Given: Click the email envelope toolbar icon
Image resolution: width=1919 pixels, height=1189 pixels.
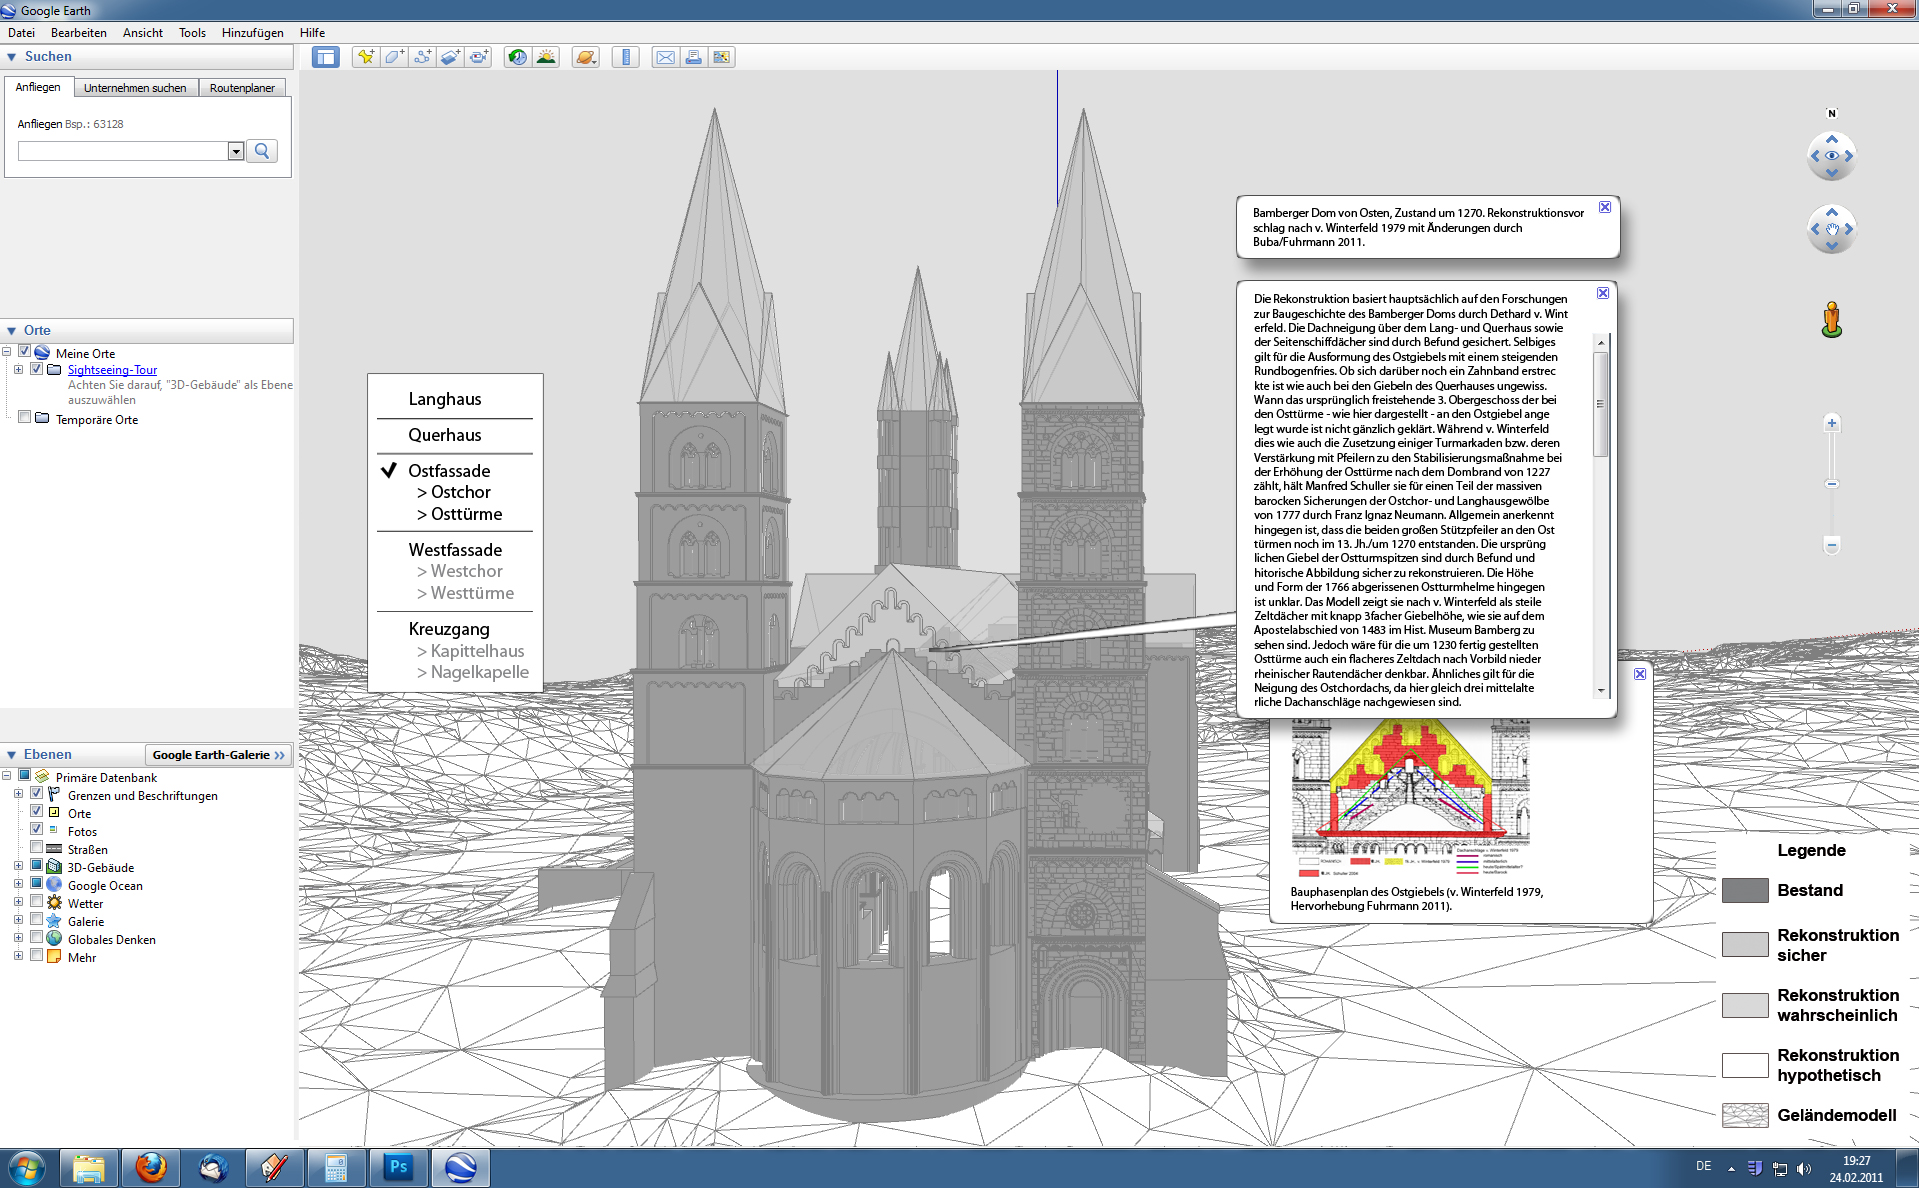Looking at the screenshot, I should (x=665, y=57).
